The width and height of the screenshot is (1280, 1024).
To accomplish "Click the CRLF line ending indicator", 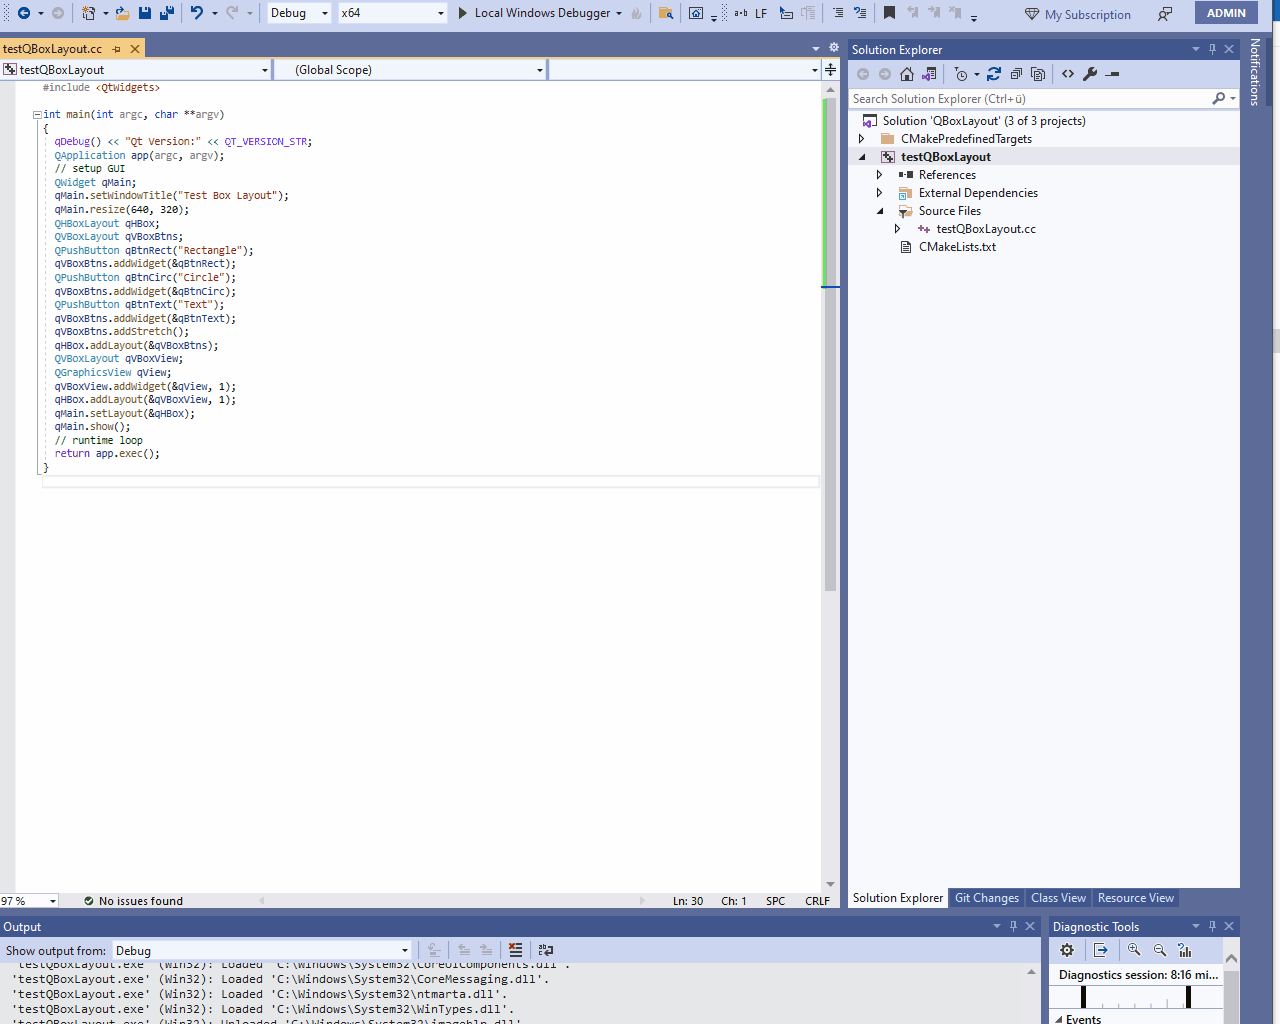I will point(817,901).
